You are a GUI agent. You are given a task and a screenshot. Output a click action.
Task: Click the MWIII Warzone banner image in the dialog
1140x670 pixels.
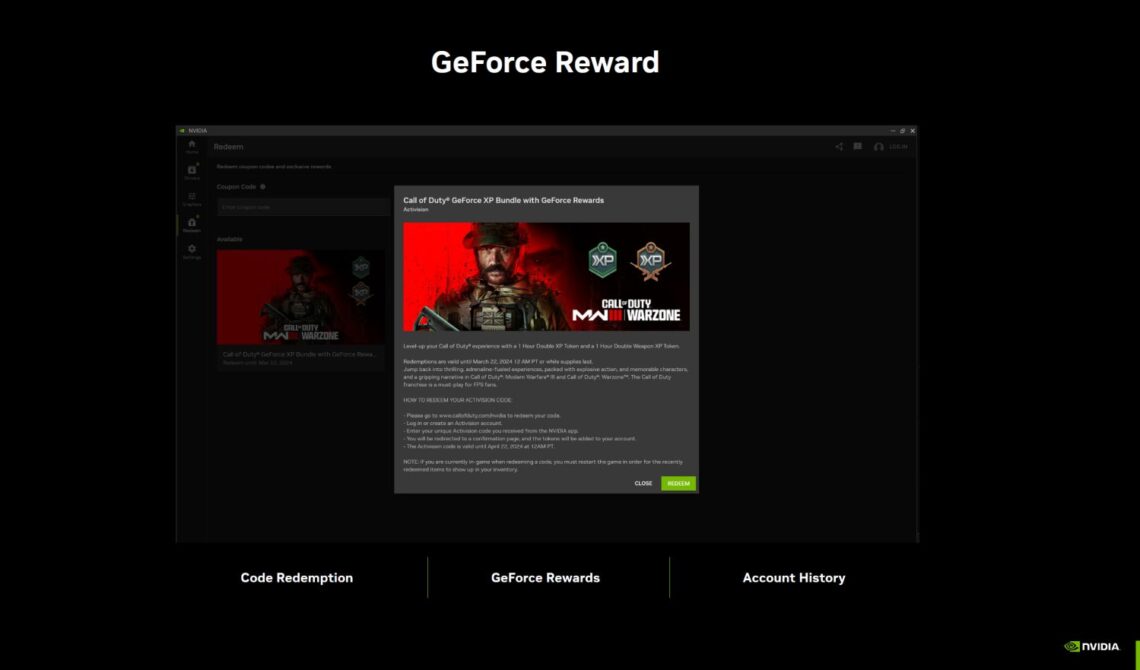coord(545,277)
